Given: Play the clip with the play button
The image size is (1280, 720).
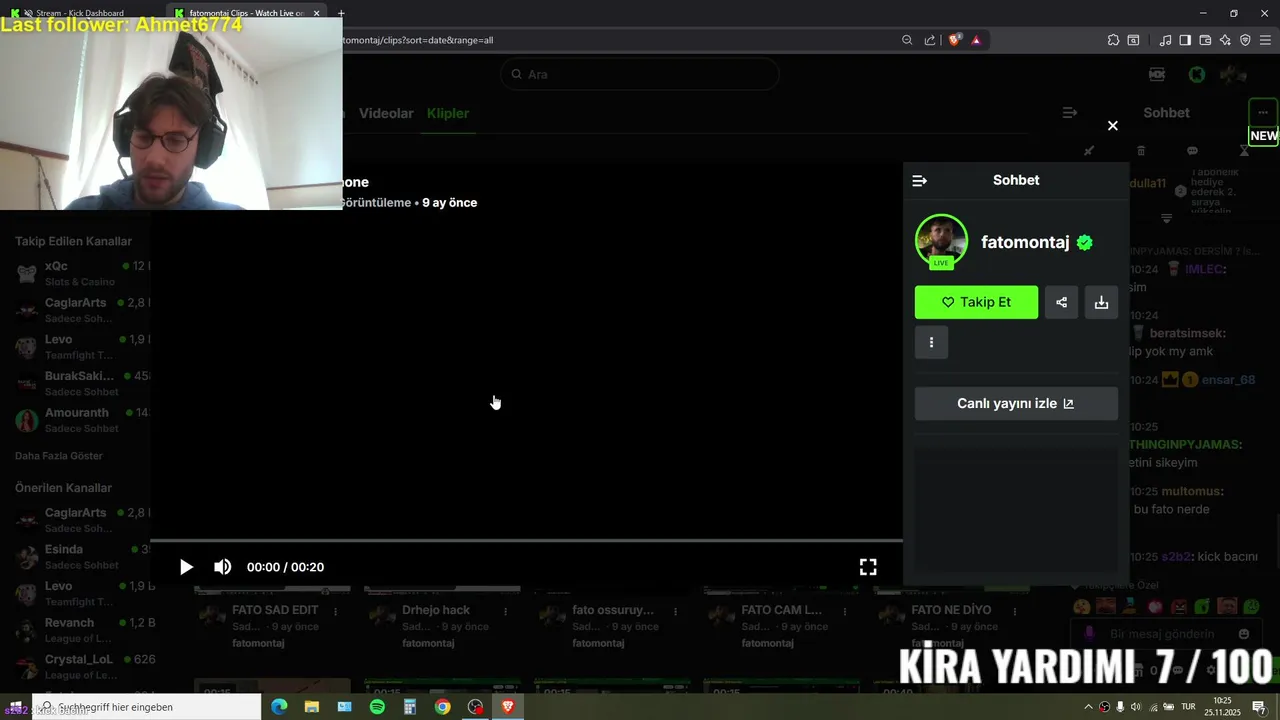Looking at the screenshot, I should [186, 567].
